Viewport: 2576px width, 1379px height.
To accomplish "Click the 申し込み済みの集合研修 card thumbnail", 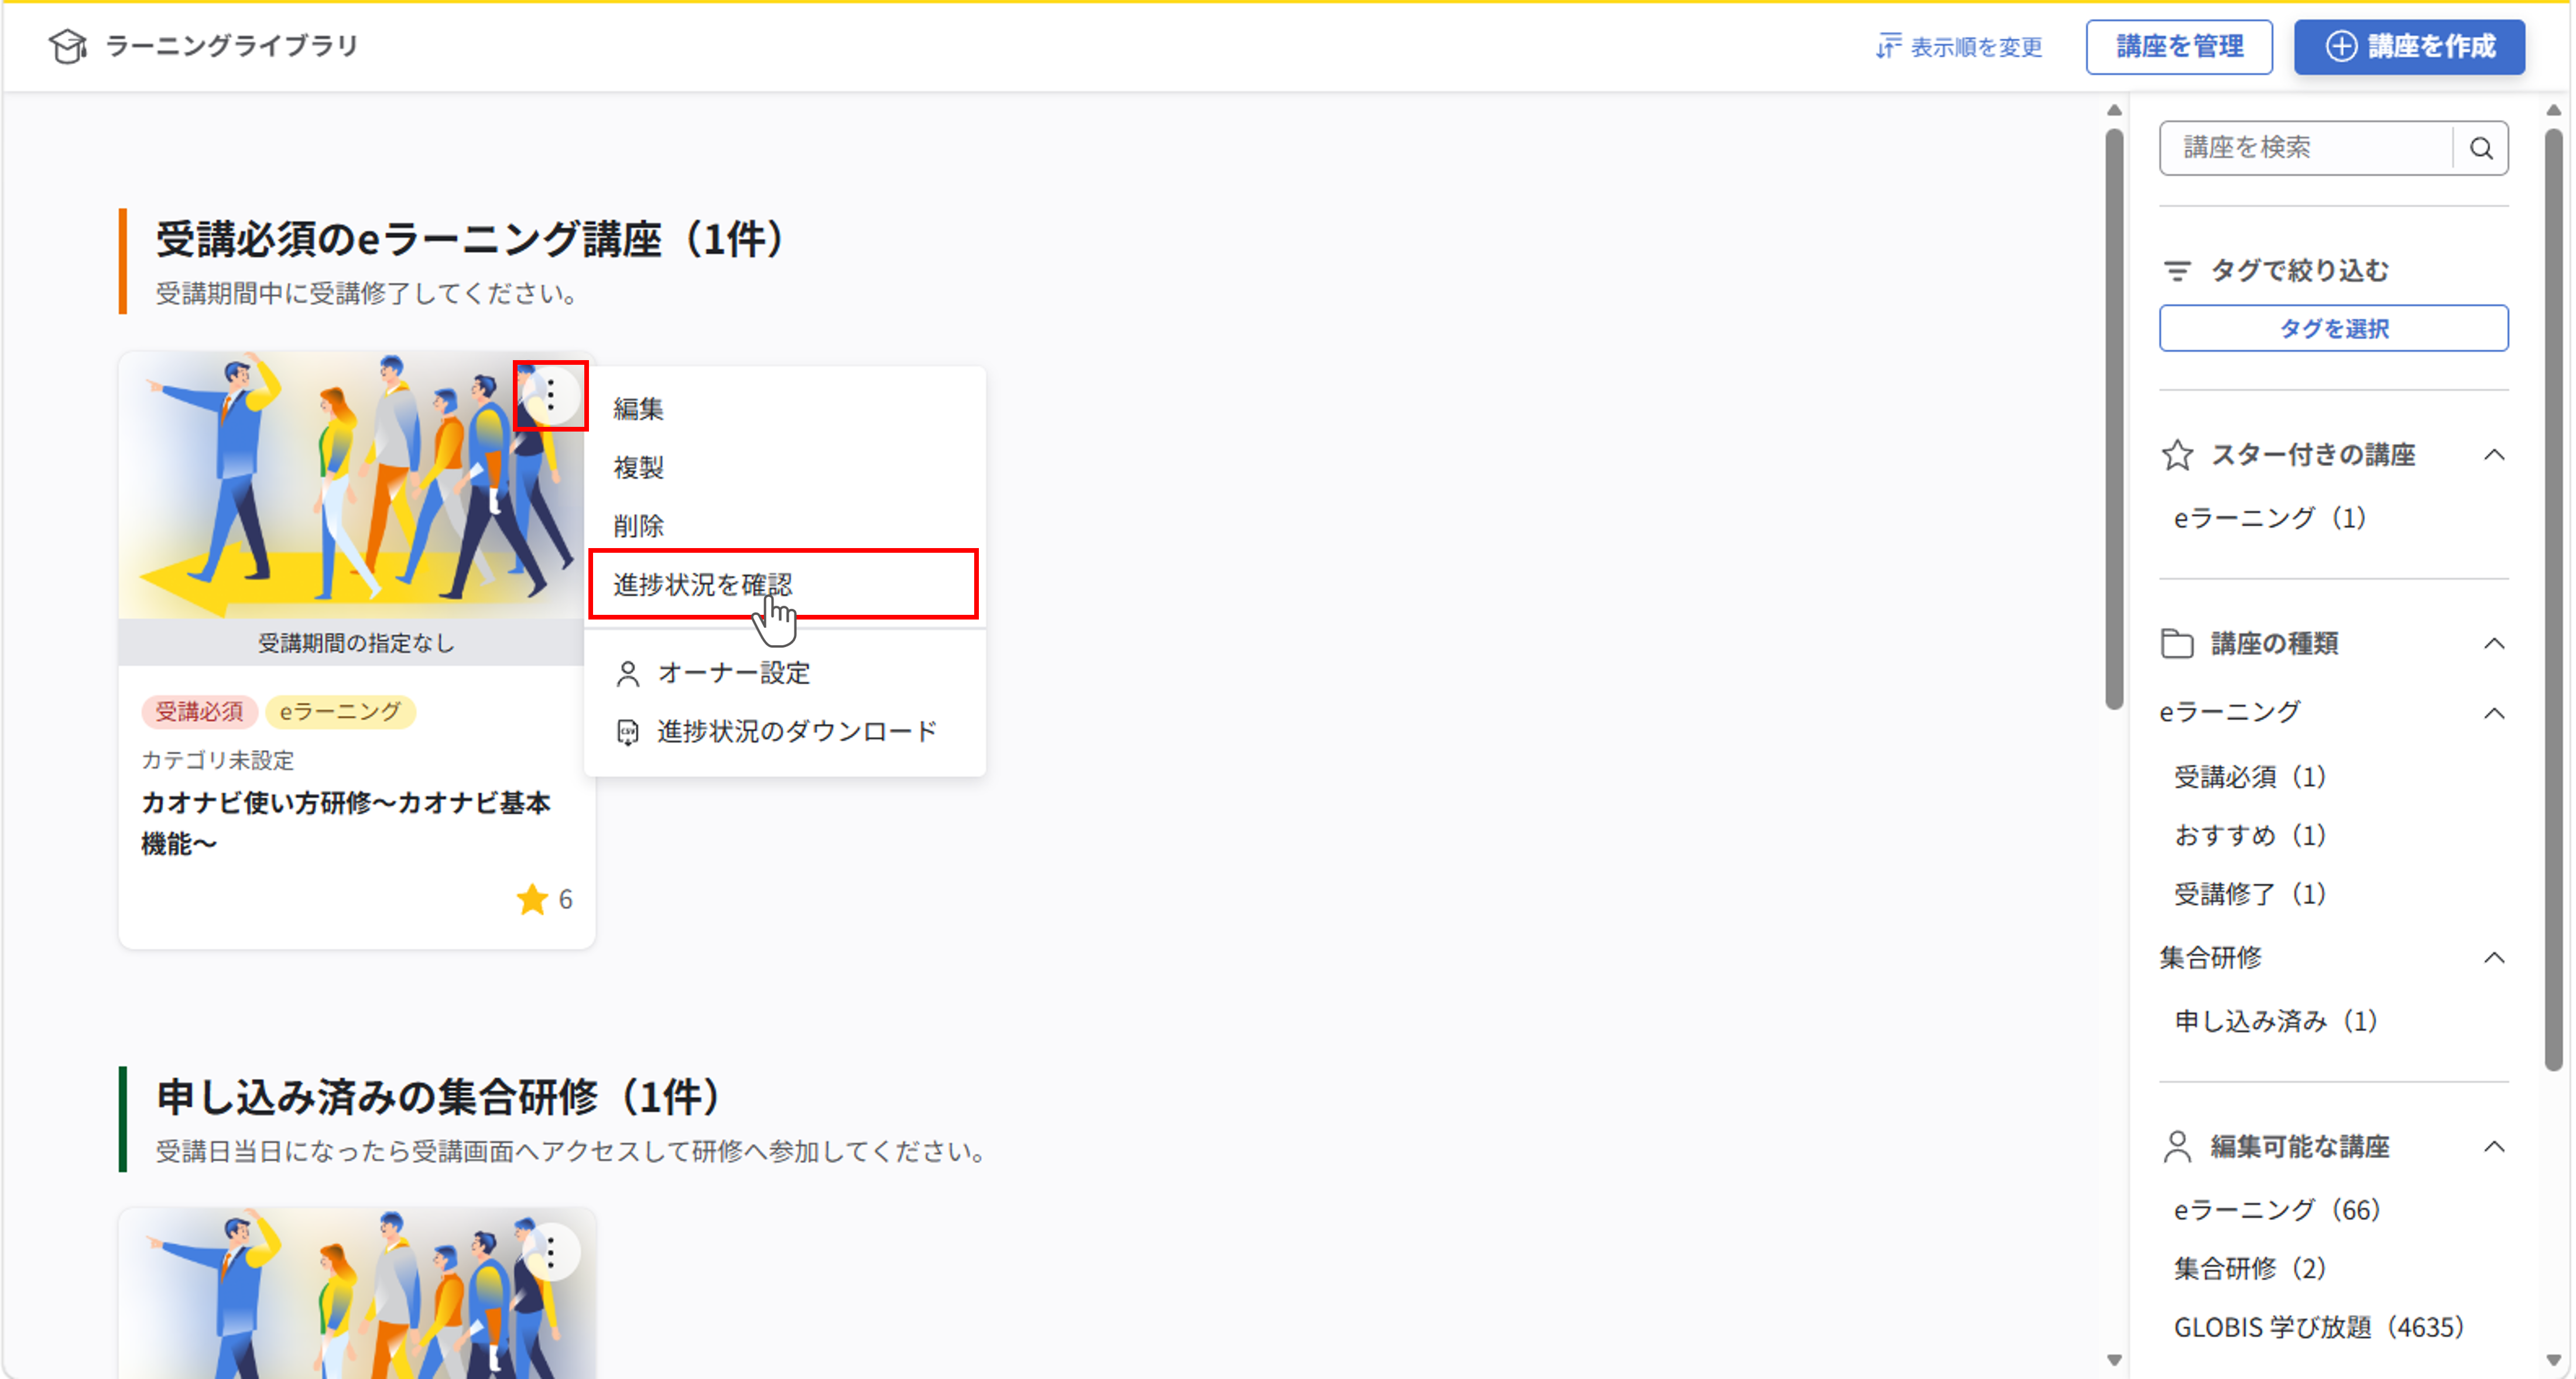I will pos(357,1293).
